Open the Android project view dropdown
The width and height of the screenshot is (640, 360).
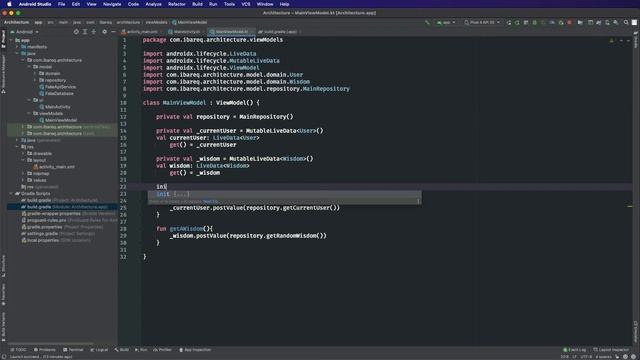pyautogui.click(x=24, y=31)
